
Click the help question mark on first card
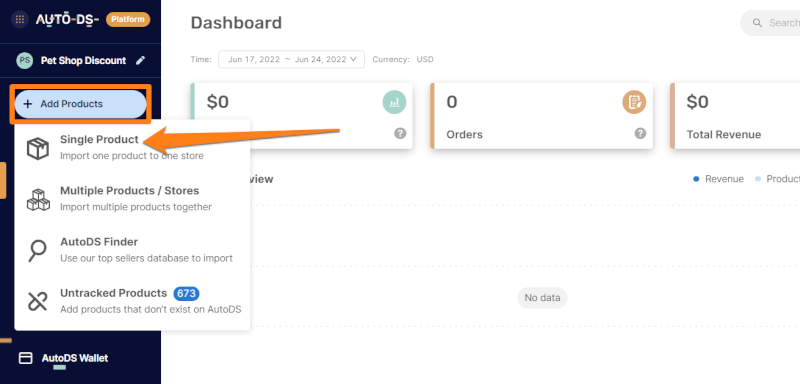[400, 134]
